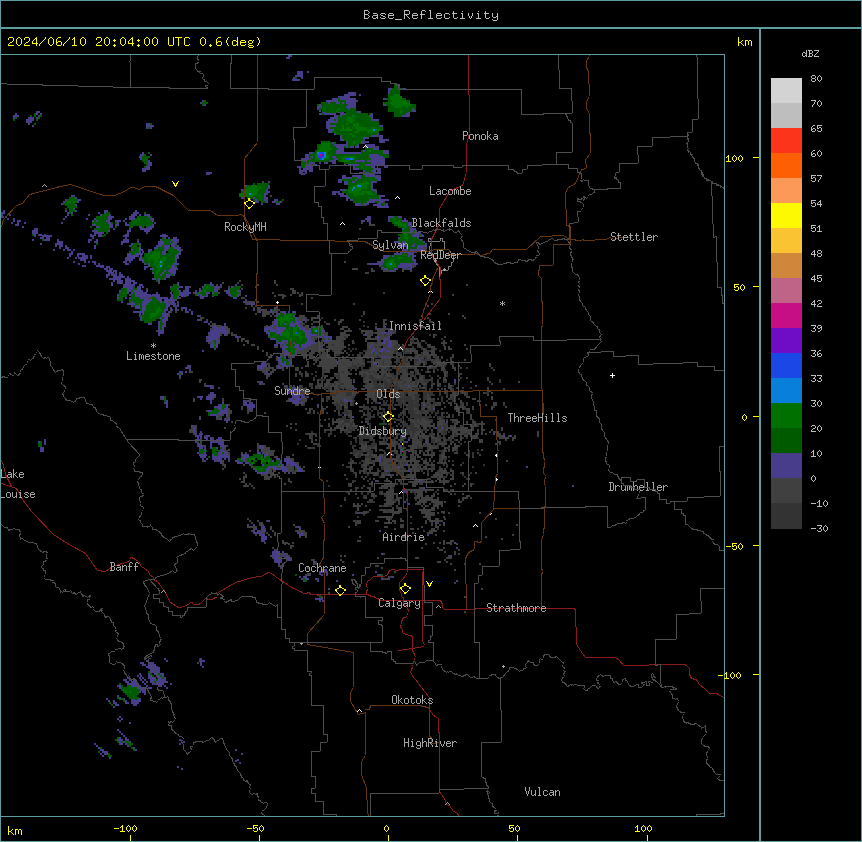Viewport: 862px width, 842px height.
Task: Select the Sylvan label
Action: click(390, 245)
